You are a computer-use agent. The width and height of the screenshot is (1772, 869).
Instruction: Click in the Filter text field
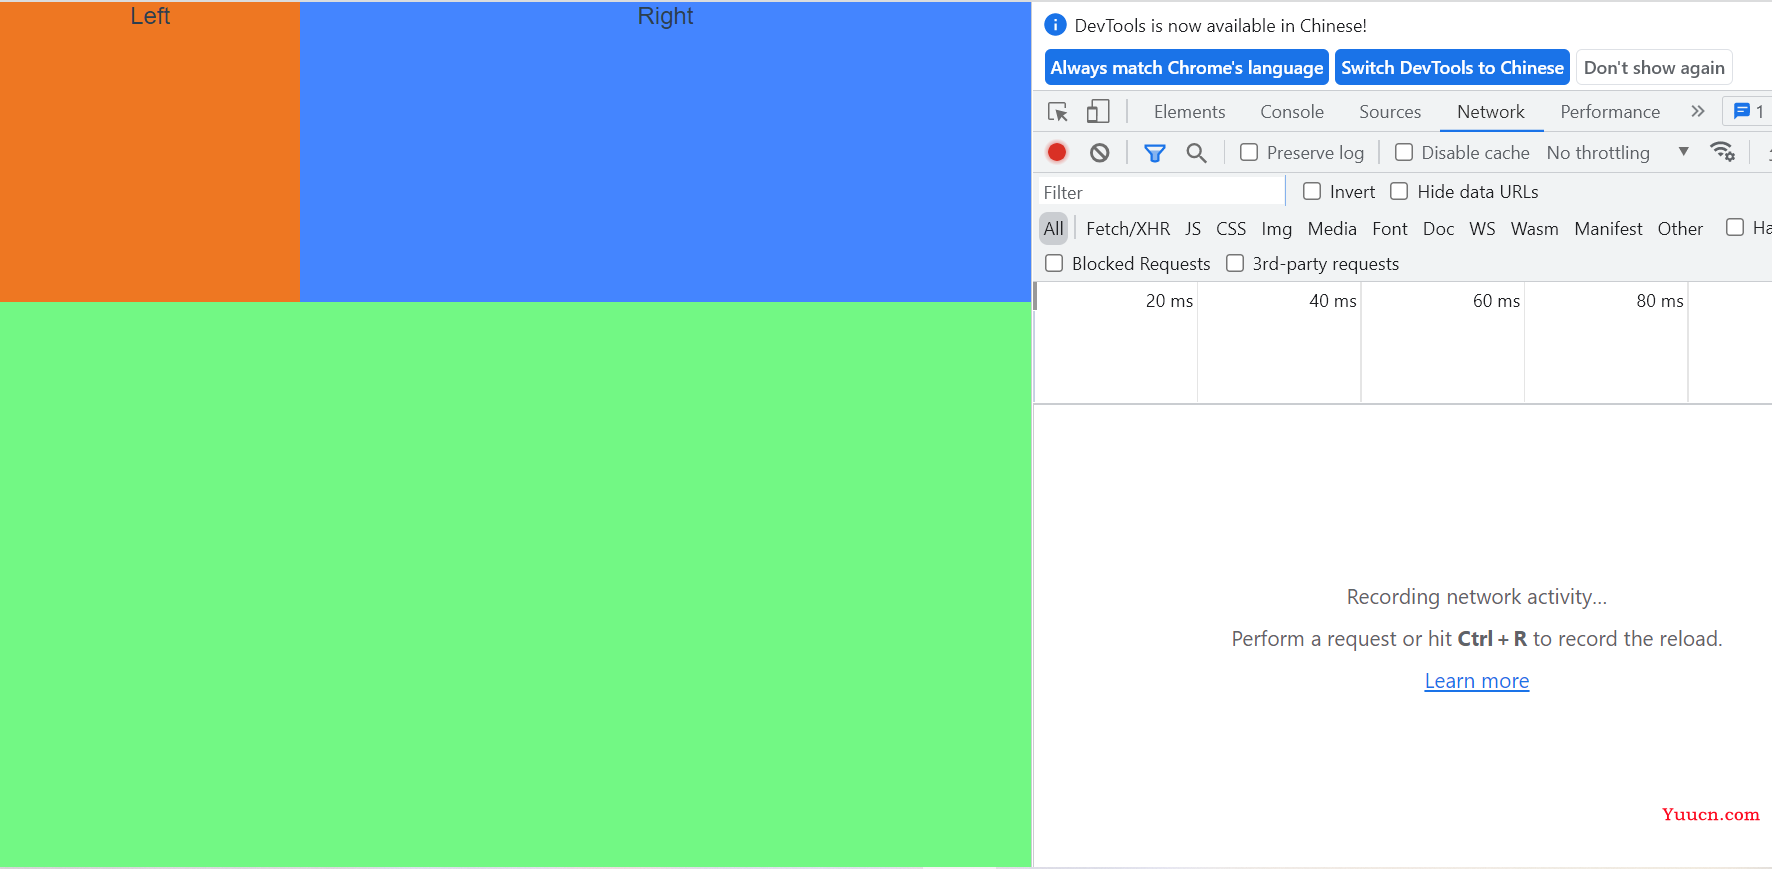pos(1161,192)
